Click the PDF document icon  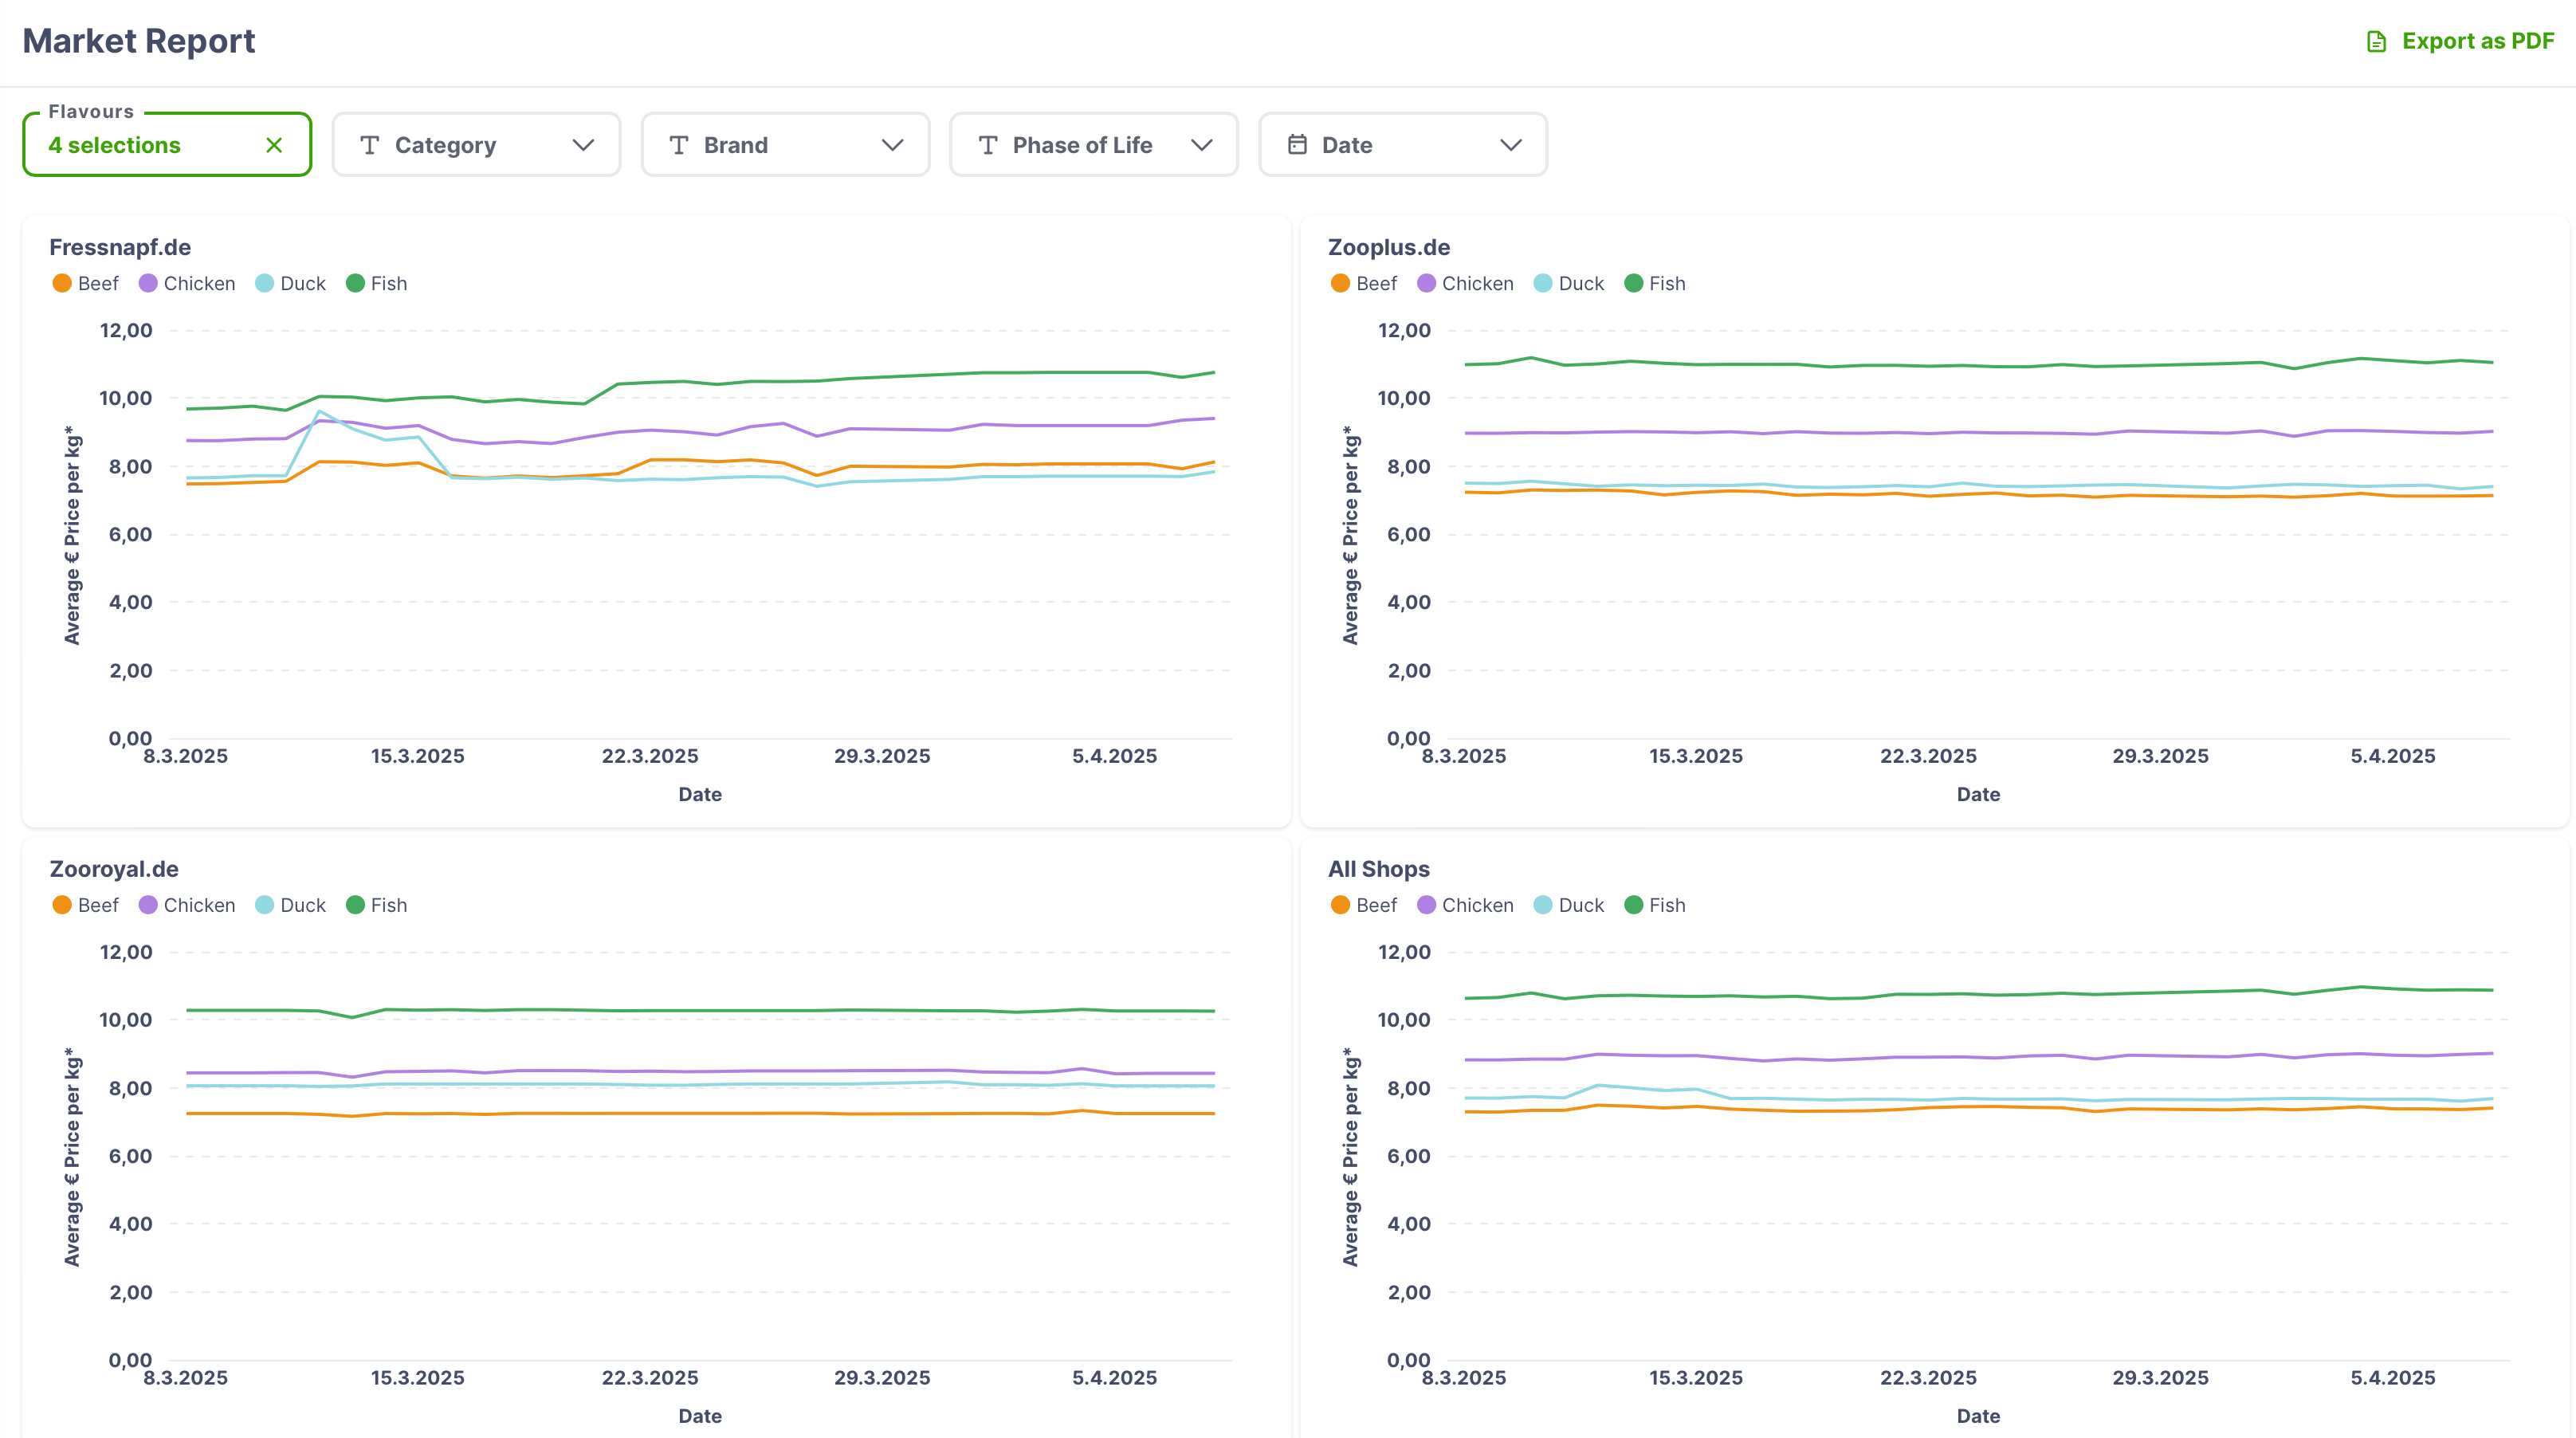(x=2376, y=41)
